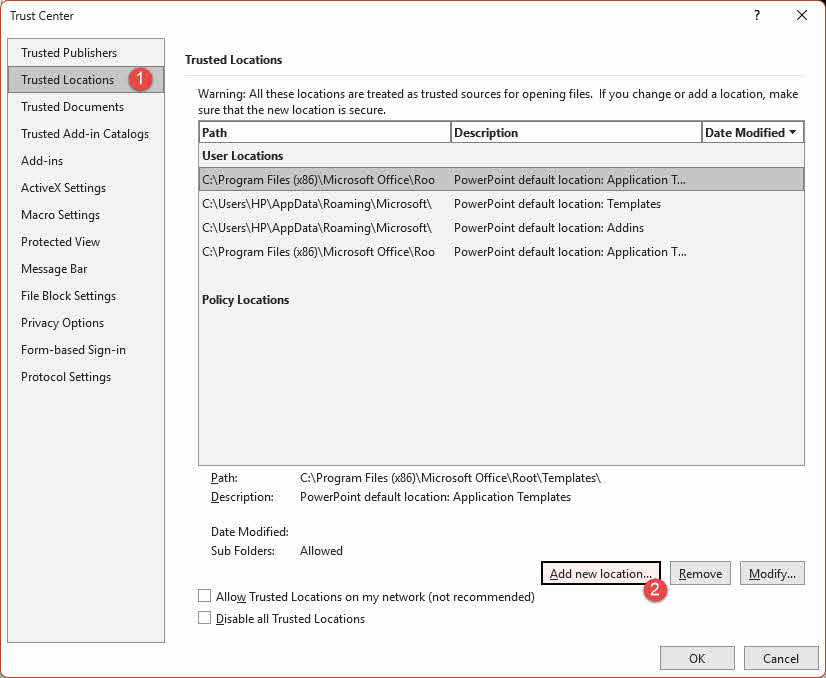826x678 pixels.
Task: Confirm settings with the OK button
Action: pyautogui.click(x=697, y=658)
